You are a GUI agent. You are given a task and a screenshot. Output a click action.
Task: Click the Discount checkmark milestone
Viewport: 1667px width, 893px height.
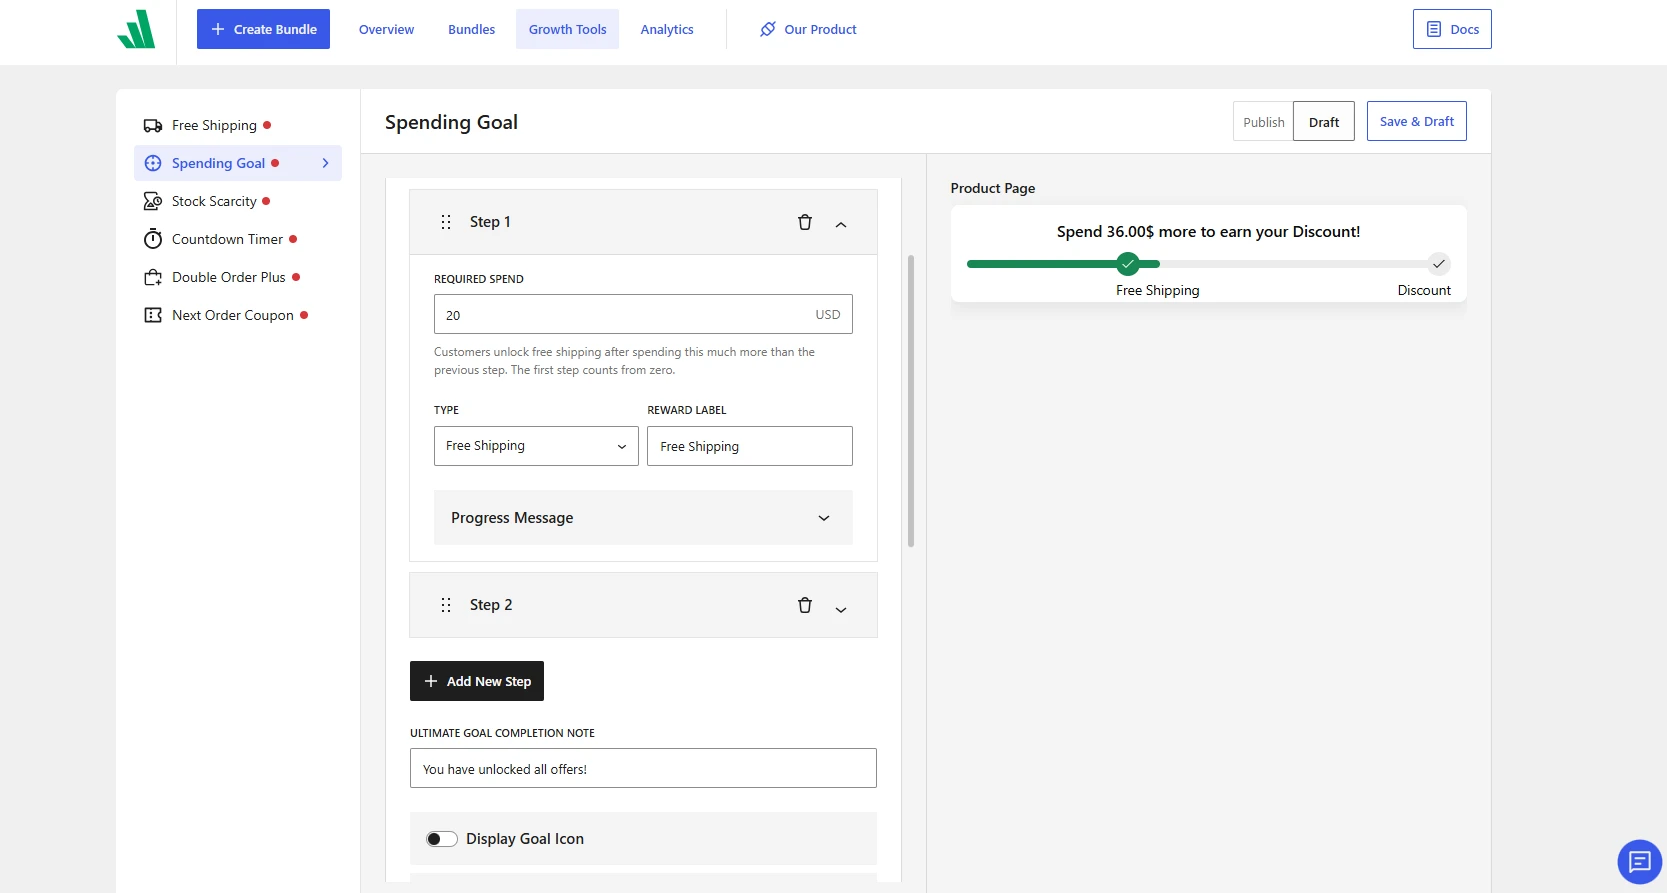pos(1439,264)
